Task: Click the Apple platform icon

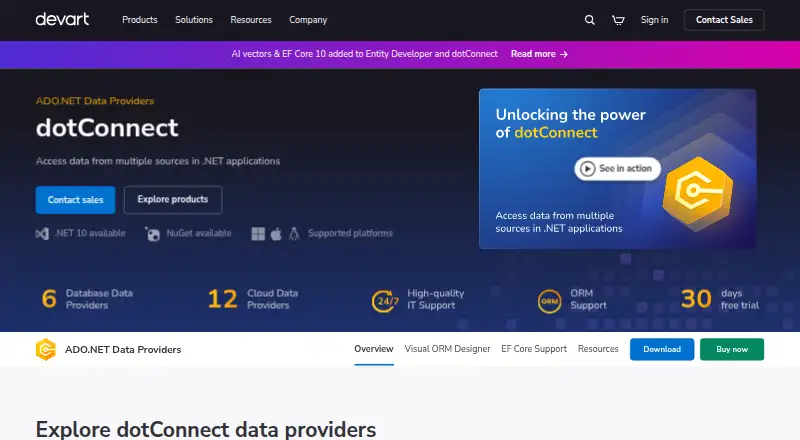Action: 276,233
